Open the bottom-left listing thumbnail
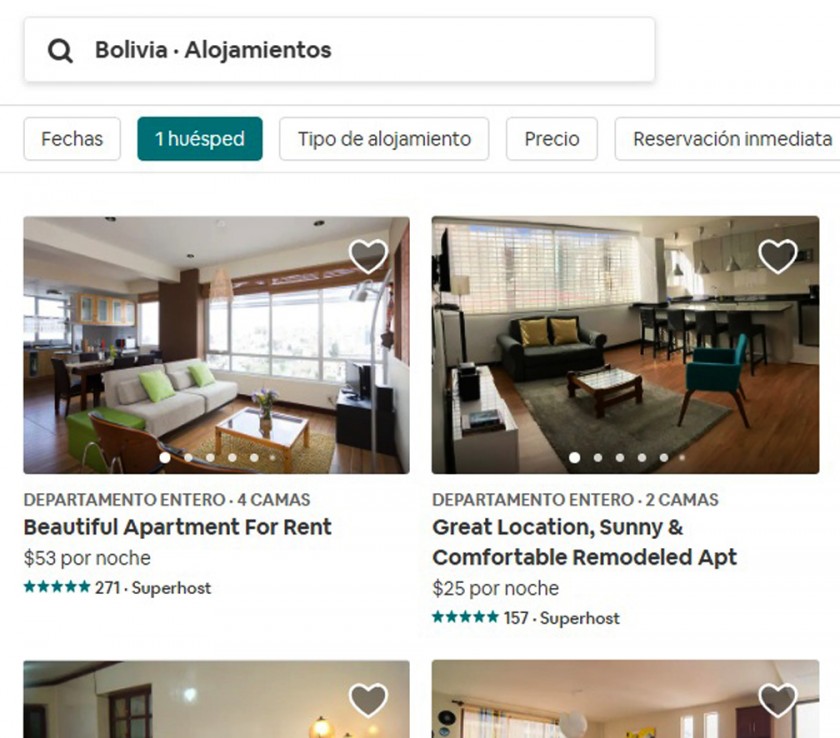Screen dimensions: 840x738 (216, 699)
